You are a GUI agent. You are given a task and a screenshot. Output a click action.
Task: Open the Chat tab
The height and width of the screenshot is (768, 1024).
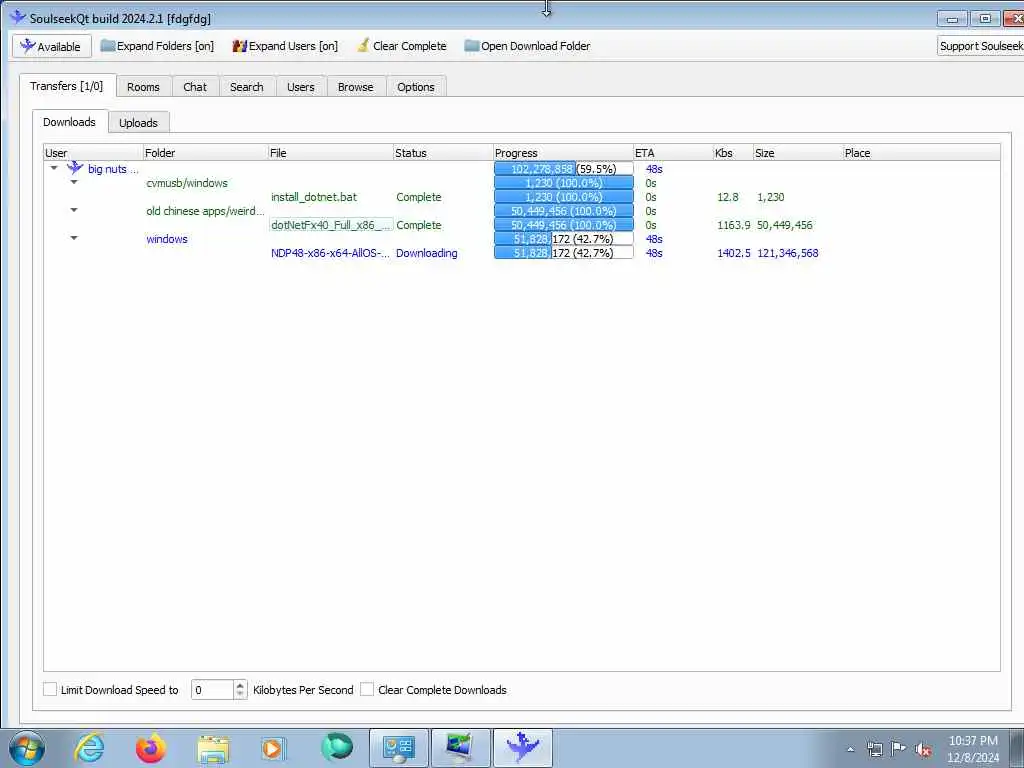[195, 87]
